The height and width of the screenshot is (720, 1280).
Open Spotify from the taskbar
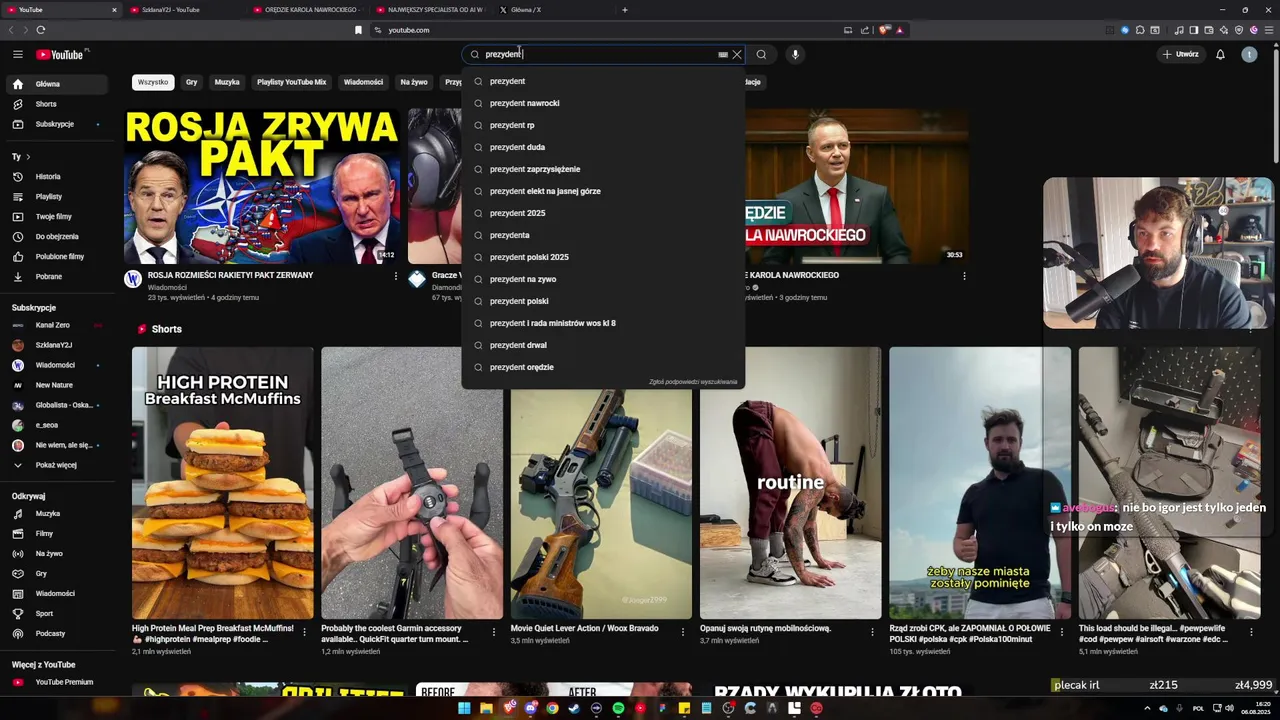[618, 708]
